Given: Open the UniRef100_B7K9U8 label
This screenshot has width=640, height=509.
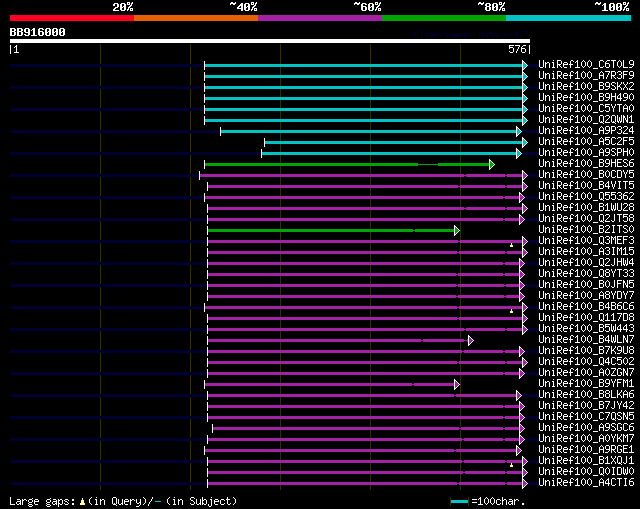Looking at the screenshot, I should click(x=586, y=351).
